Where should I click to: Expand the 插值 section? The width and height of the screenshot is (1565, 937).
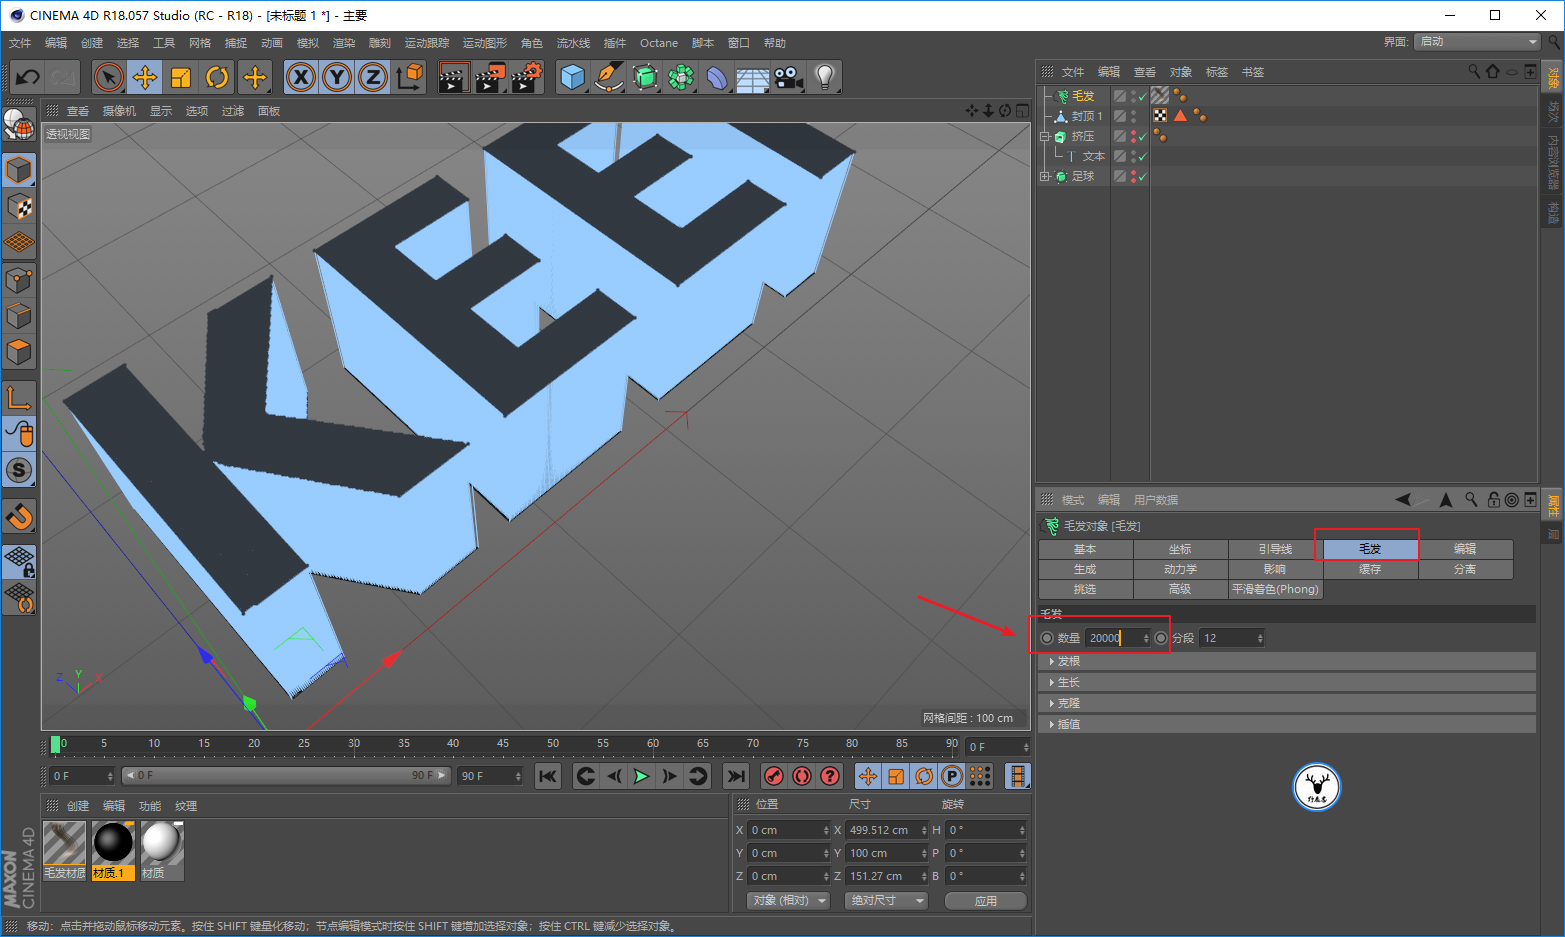1286,724
